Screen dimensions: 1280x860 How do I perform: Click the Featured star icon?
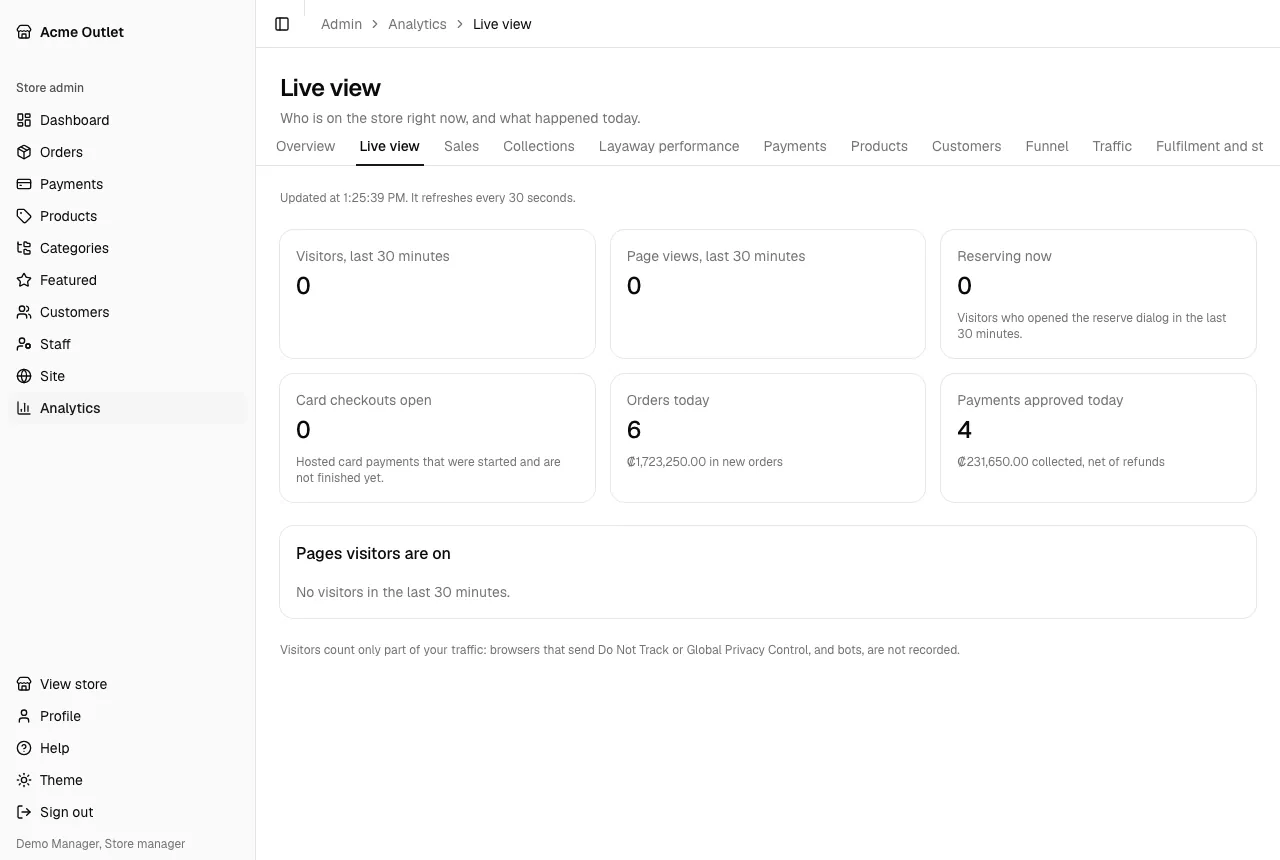pyautogui.click(x=24, y=280)
